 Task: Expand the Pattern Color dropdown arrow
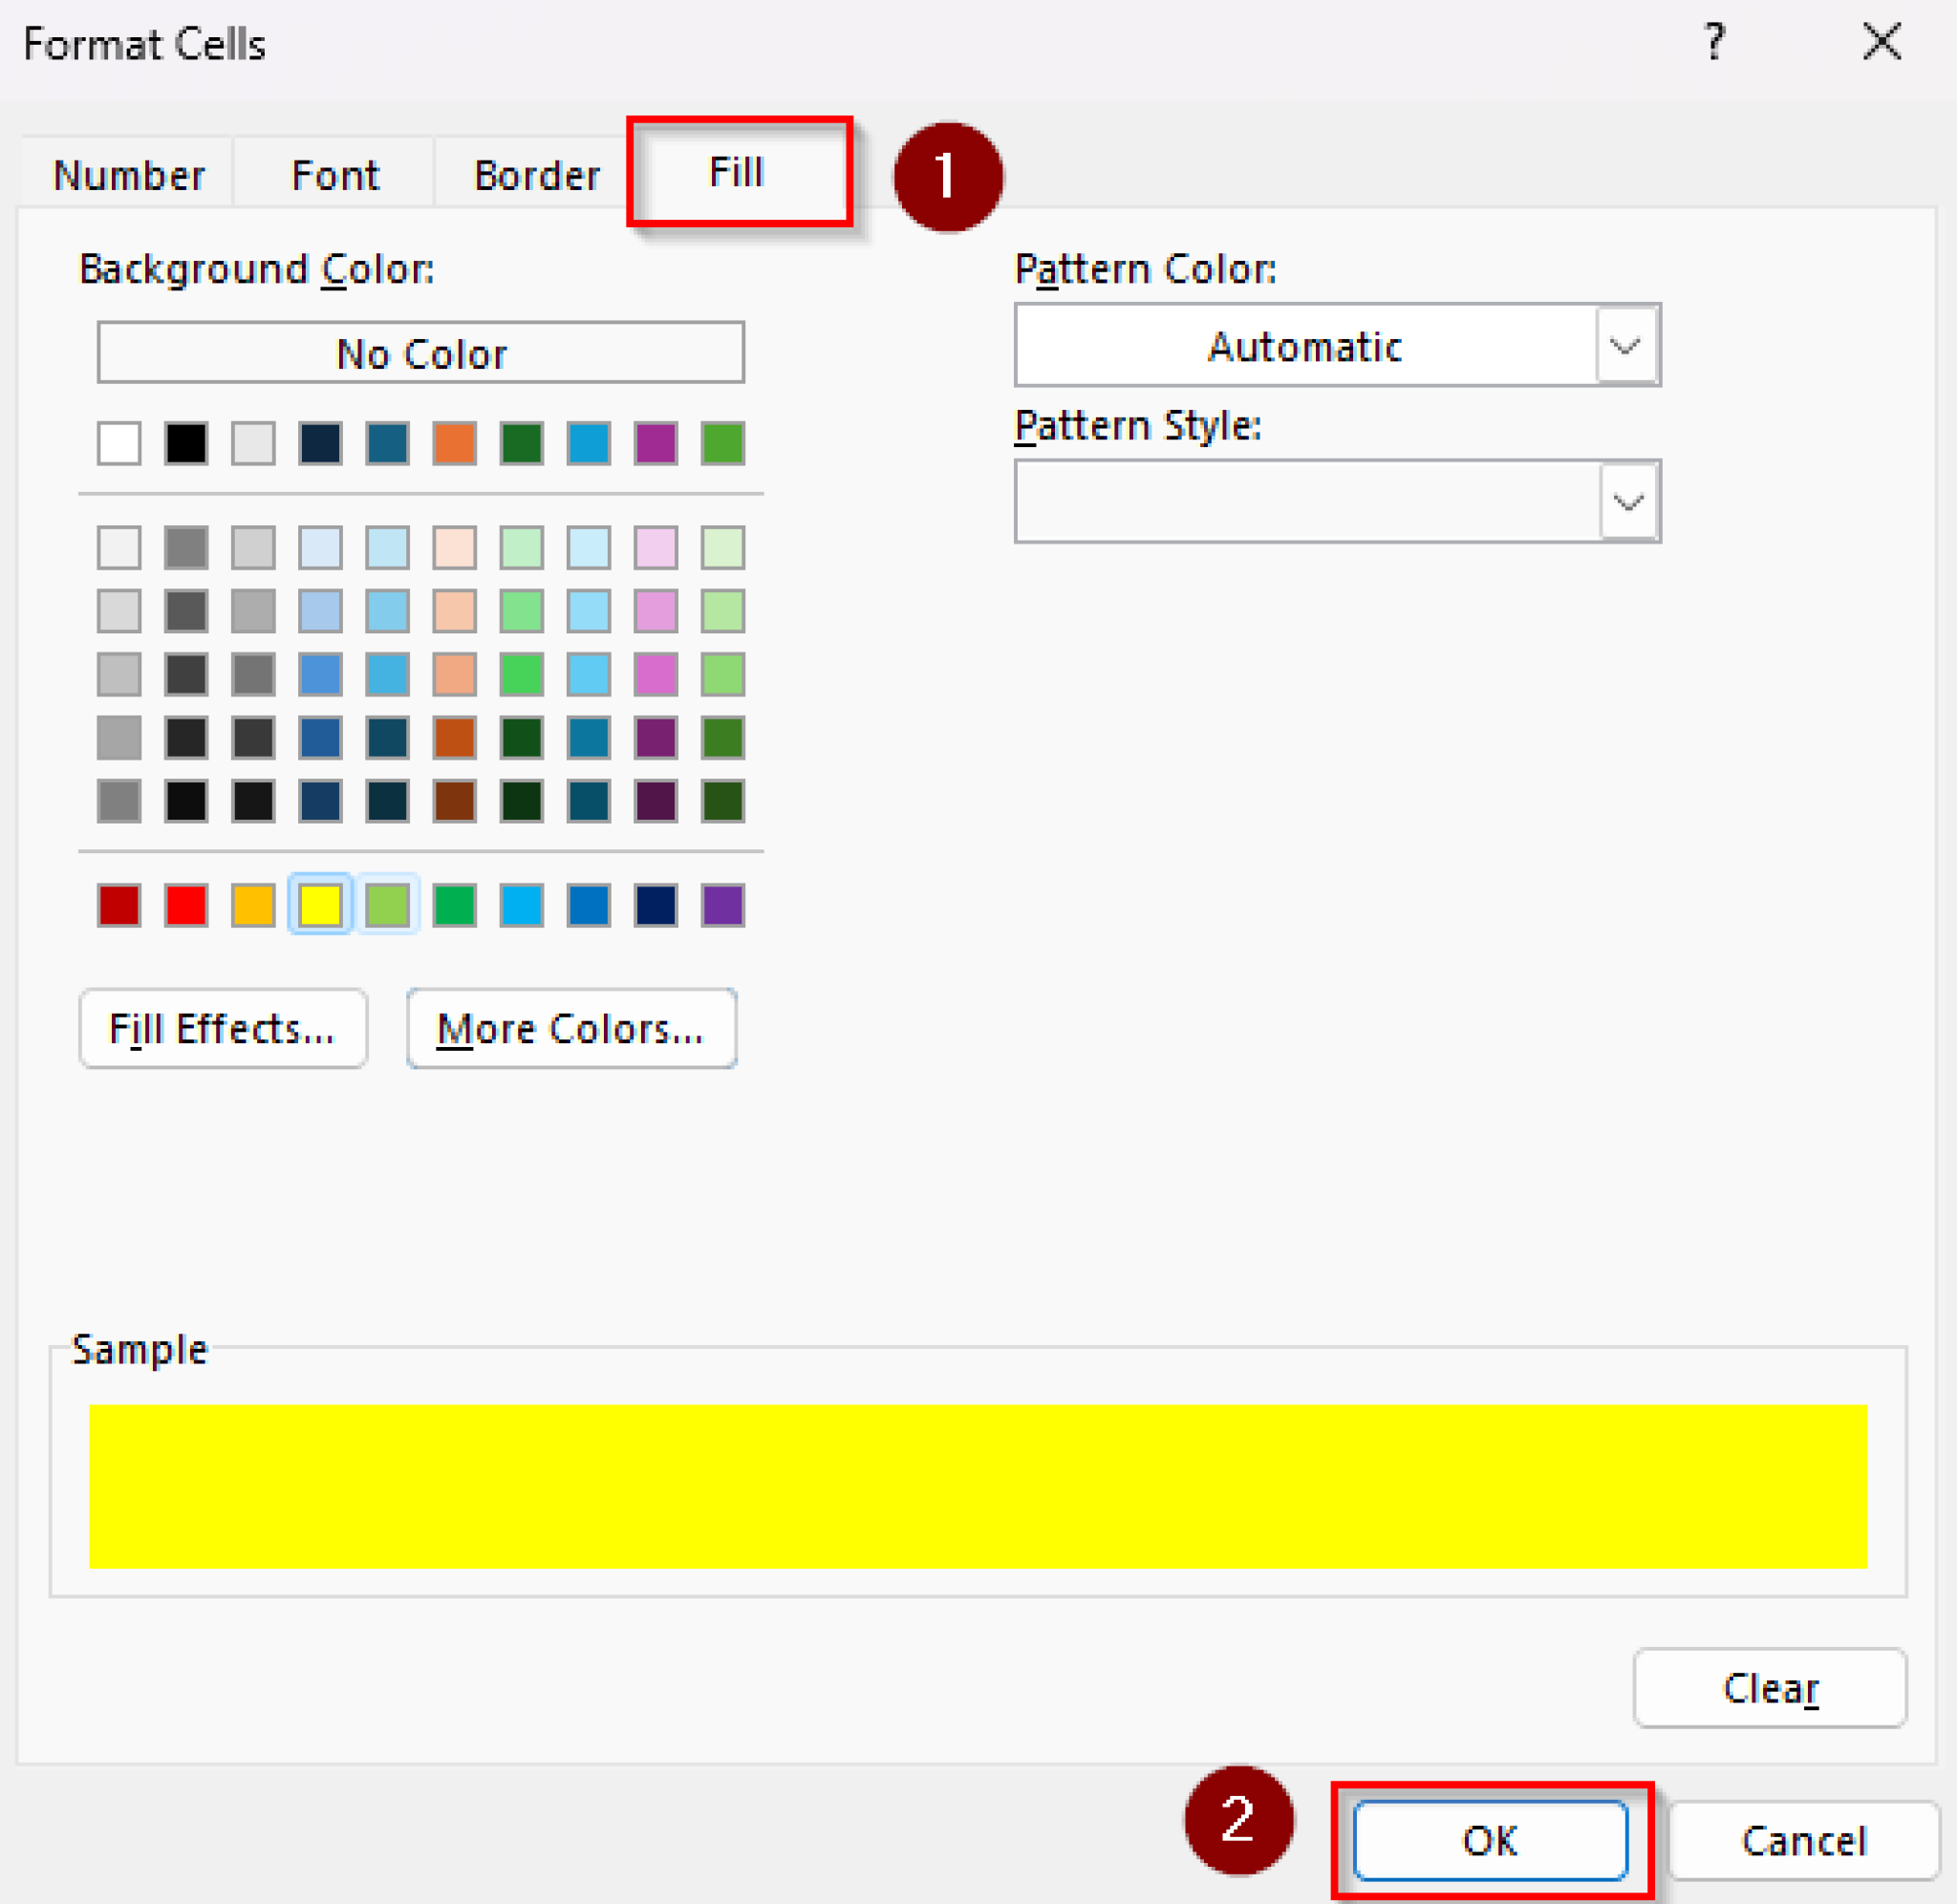coord(1626,346)
